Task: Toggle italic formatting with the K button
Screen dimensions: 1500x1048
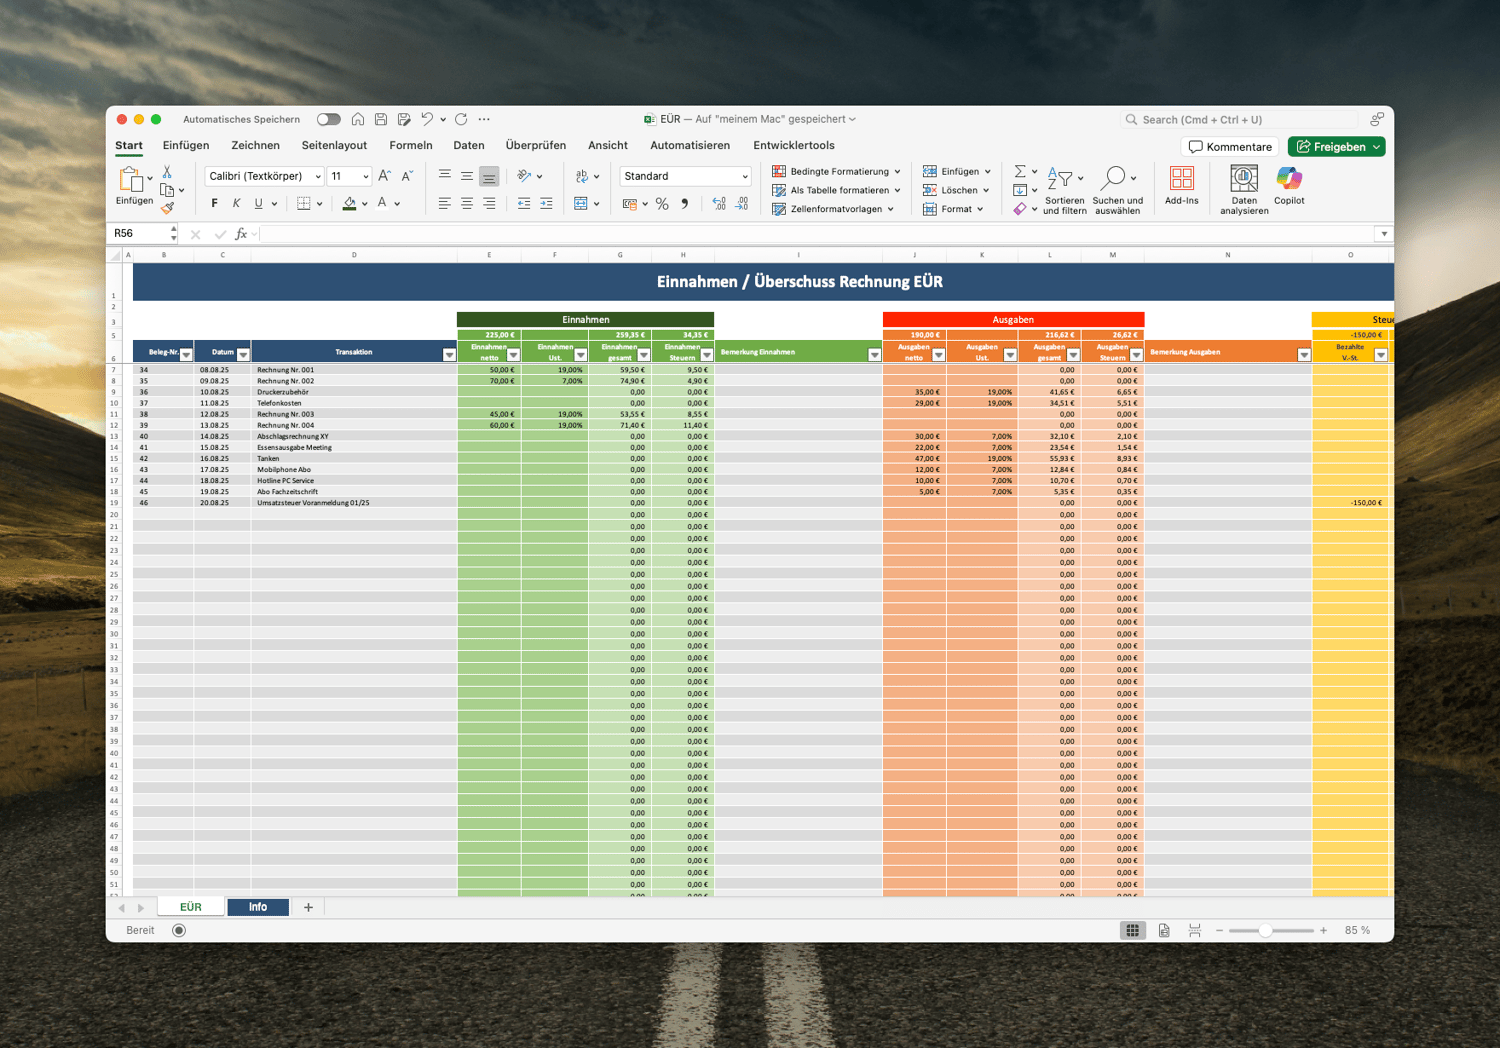Action: [236, 204]
